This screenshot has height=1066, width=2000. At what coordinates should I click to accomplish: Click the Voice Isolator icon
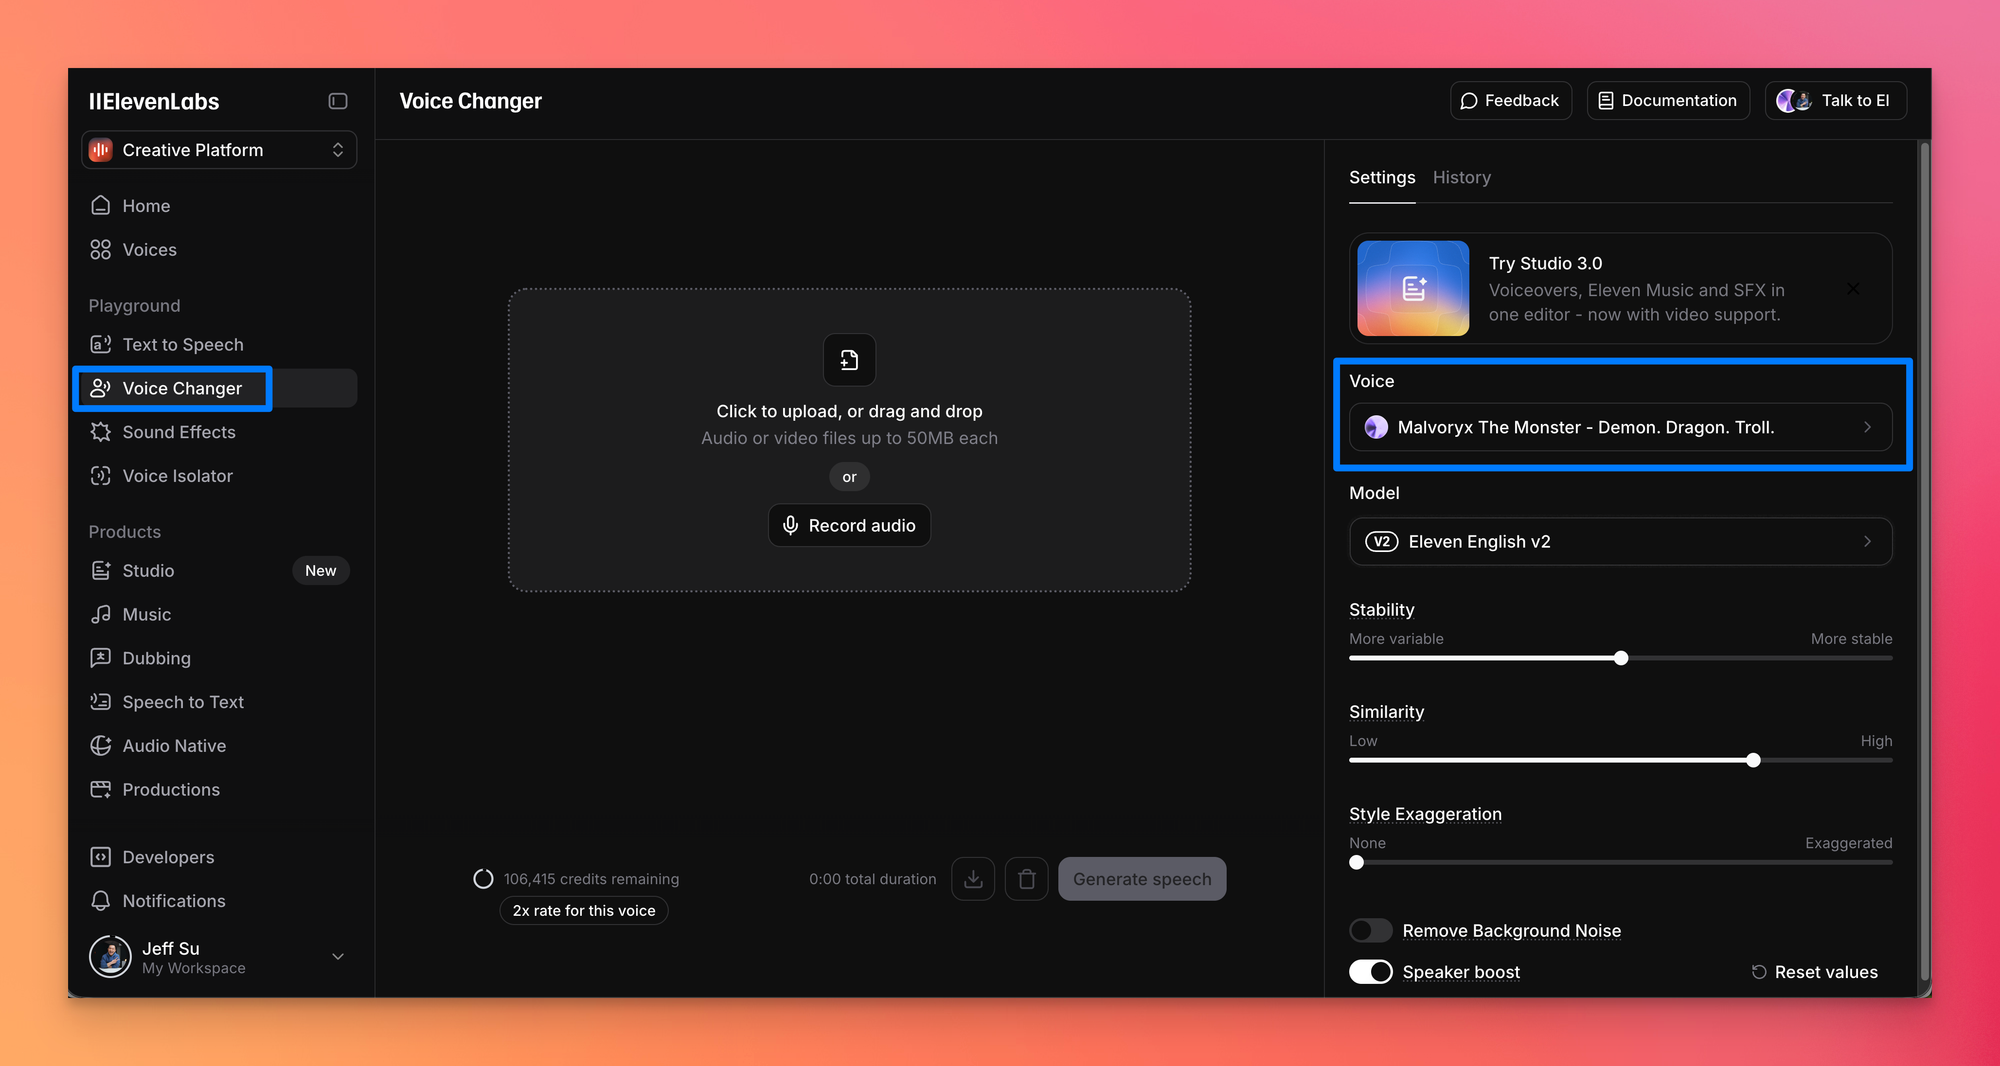[100, 476]
